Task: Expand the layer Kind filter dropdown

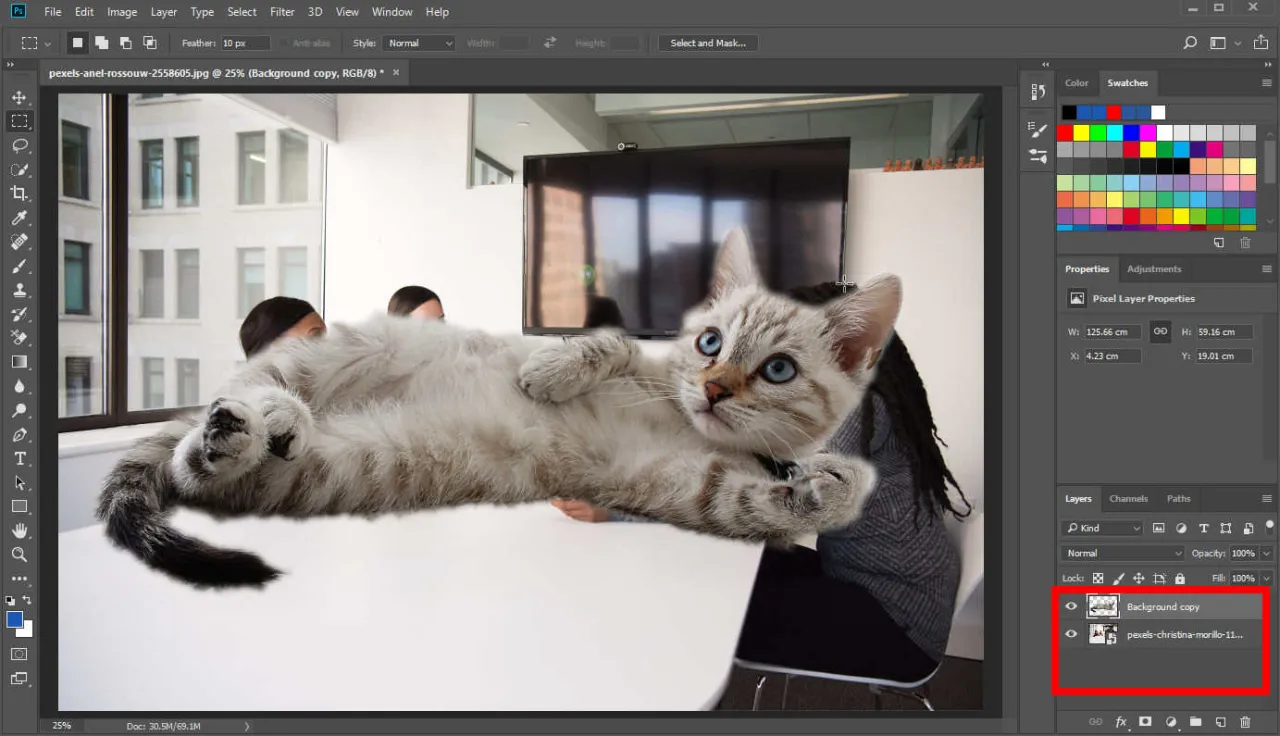Action: [1102, 528]
